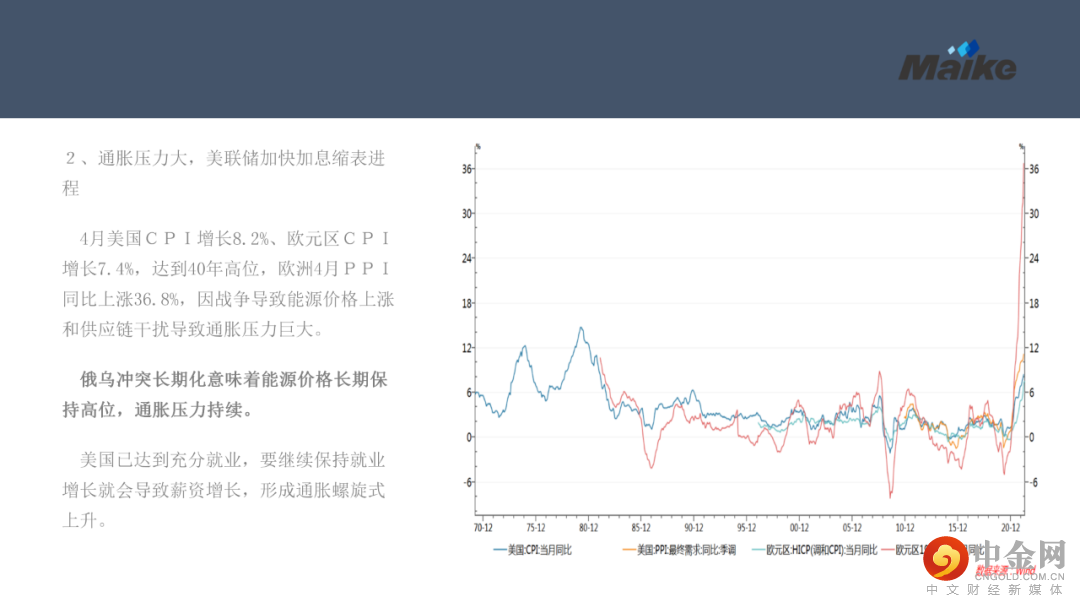Select legend entry 美国:CPI:当月同比
Viewport: 1080px width, 608px height.
point(532,550)
